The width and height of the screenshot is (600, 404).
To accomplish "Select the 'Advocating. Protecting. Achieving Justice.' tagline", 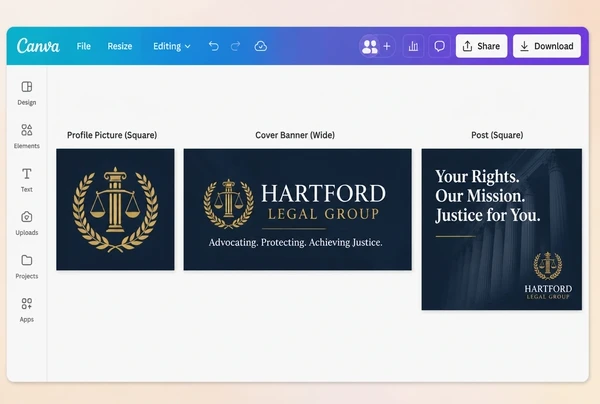I will (295, 242).
